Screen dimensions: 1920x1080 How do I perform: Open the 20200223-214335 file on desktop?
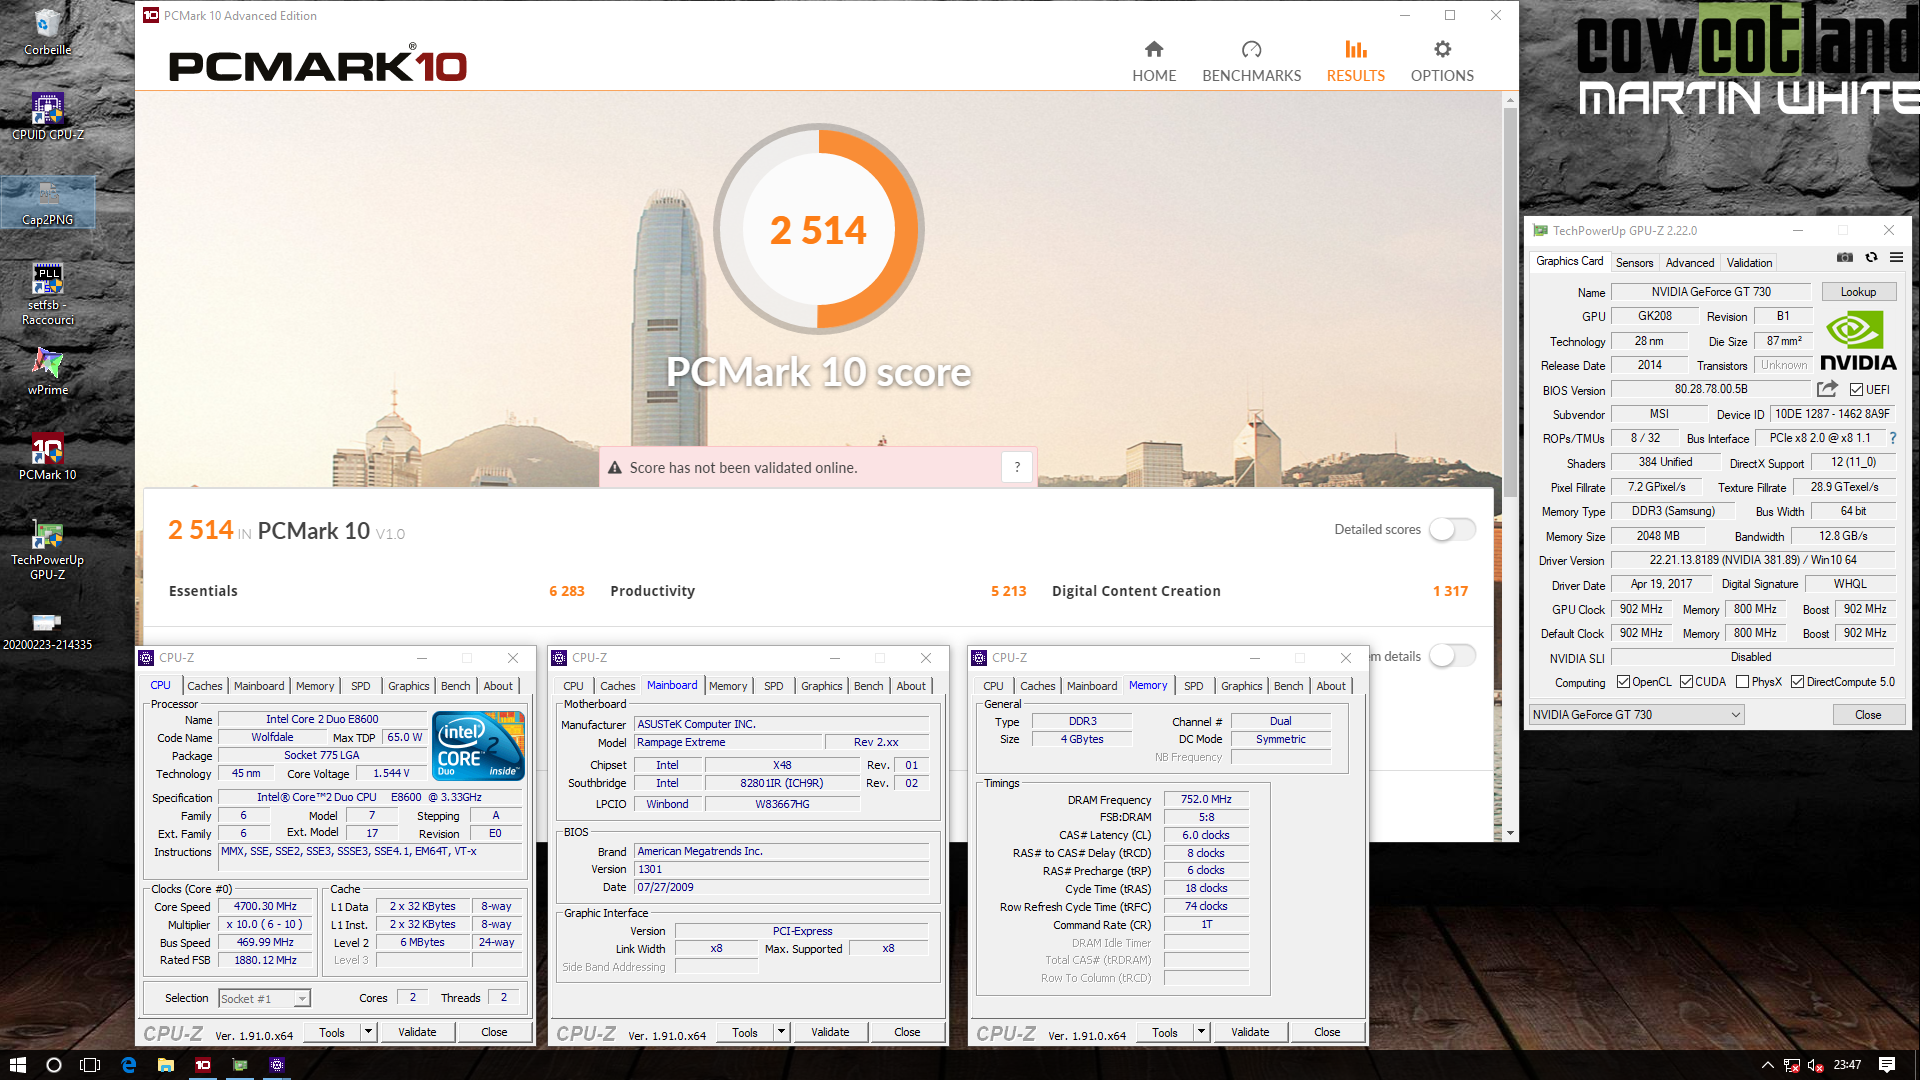47,631
